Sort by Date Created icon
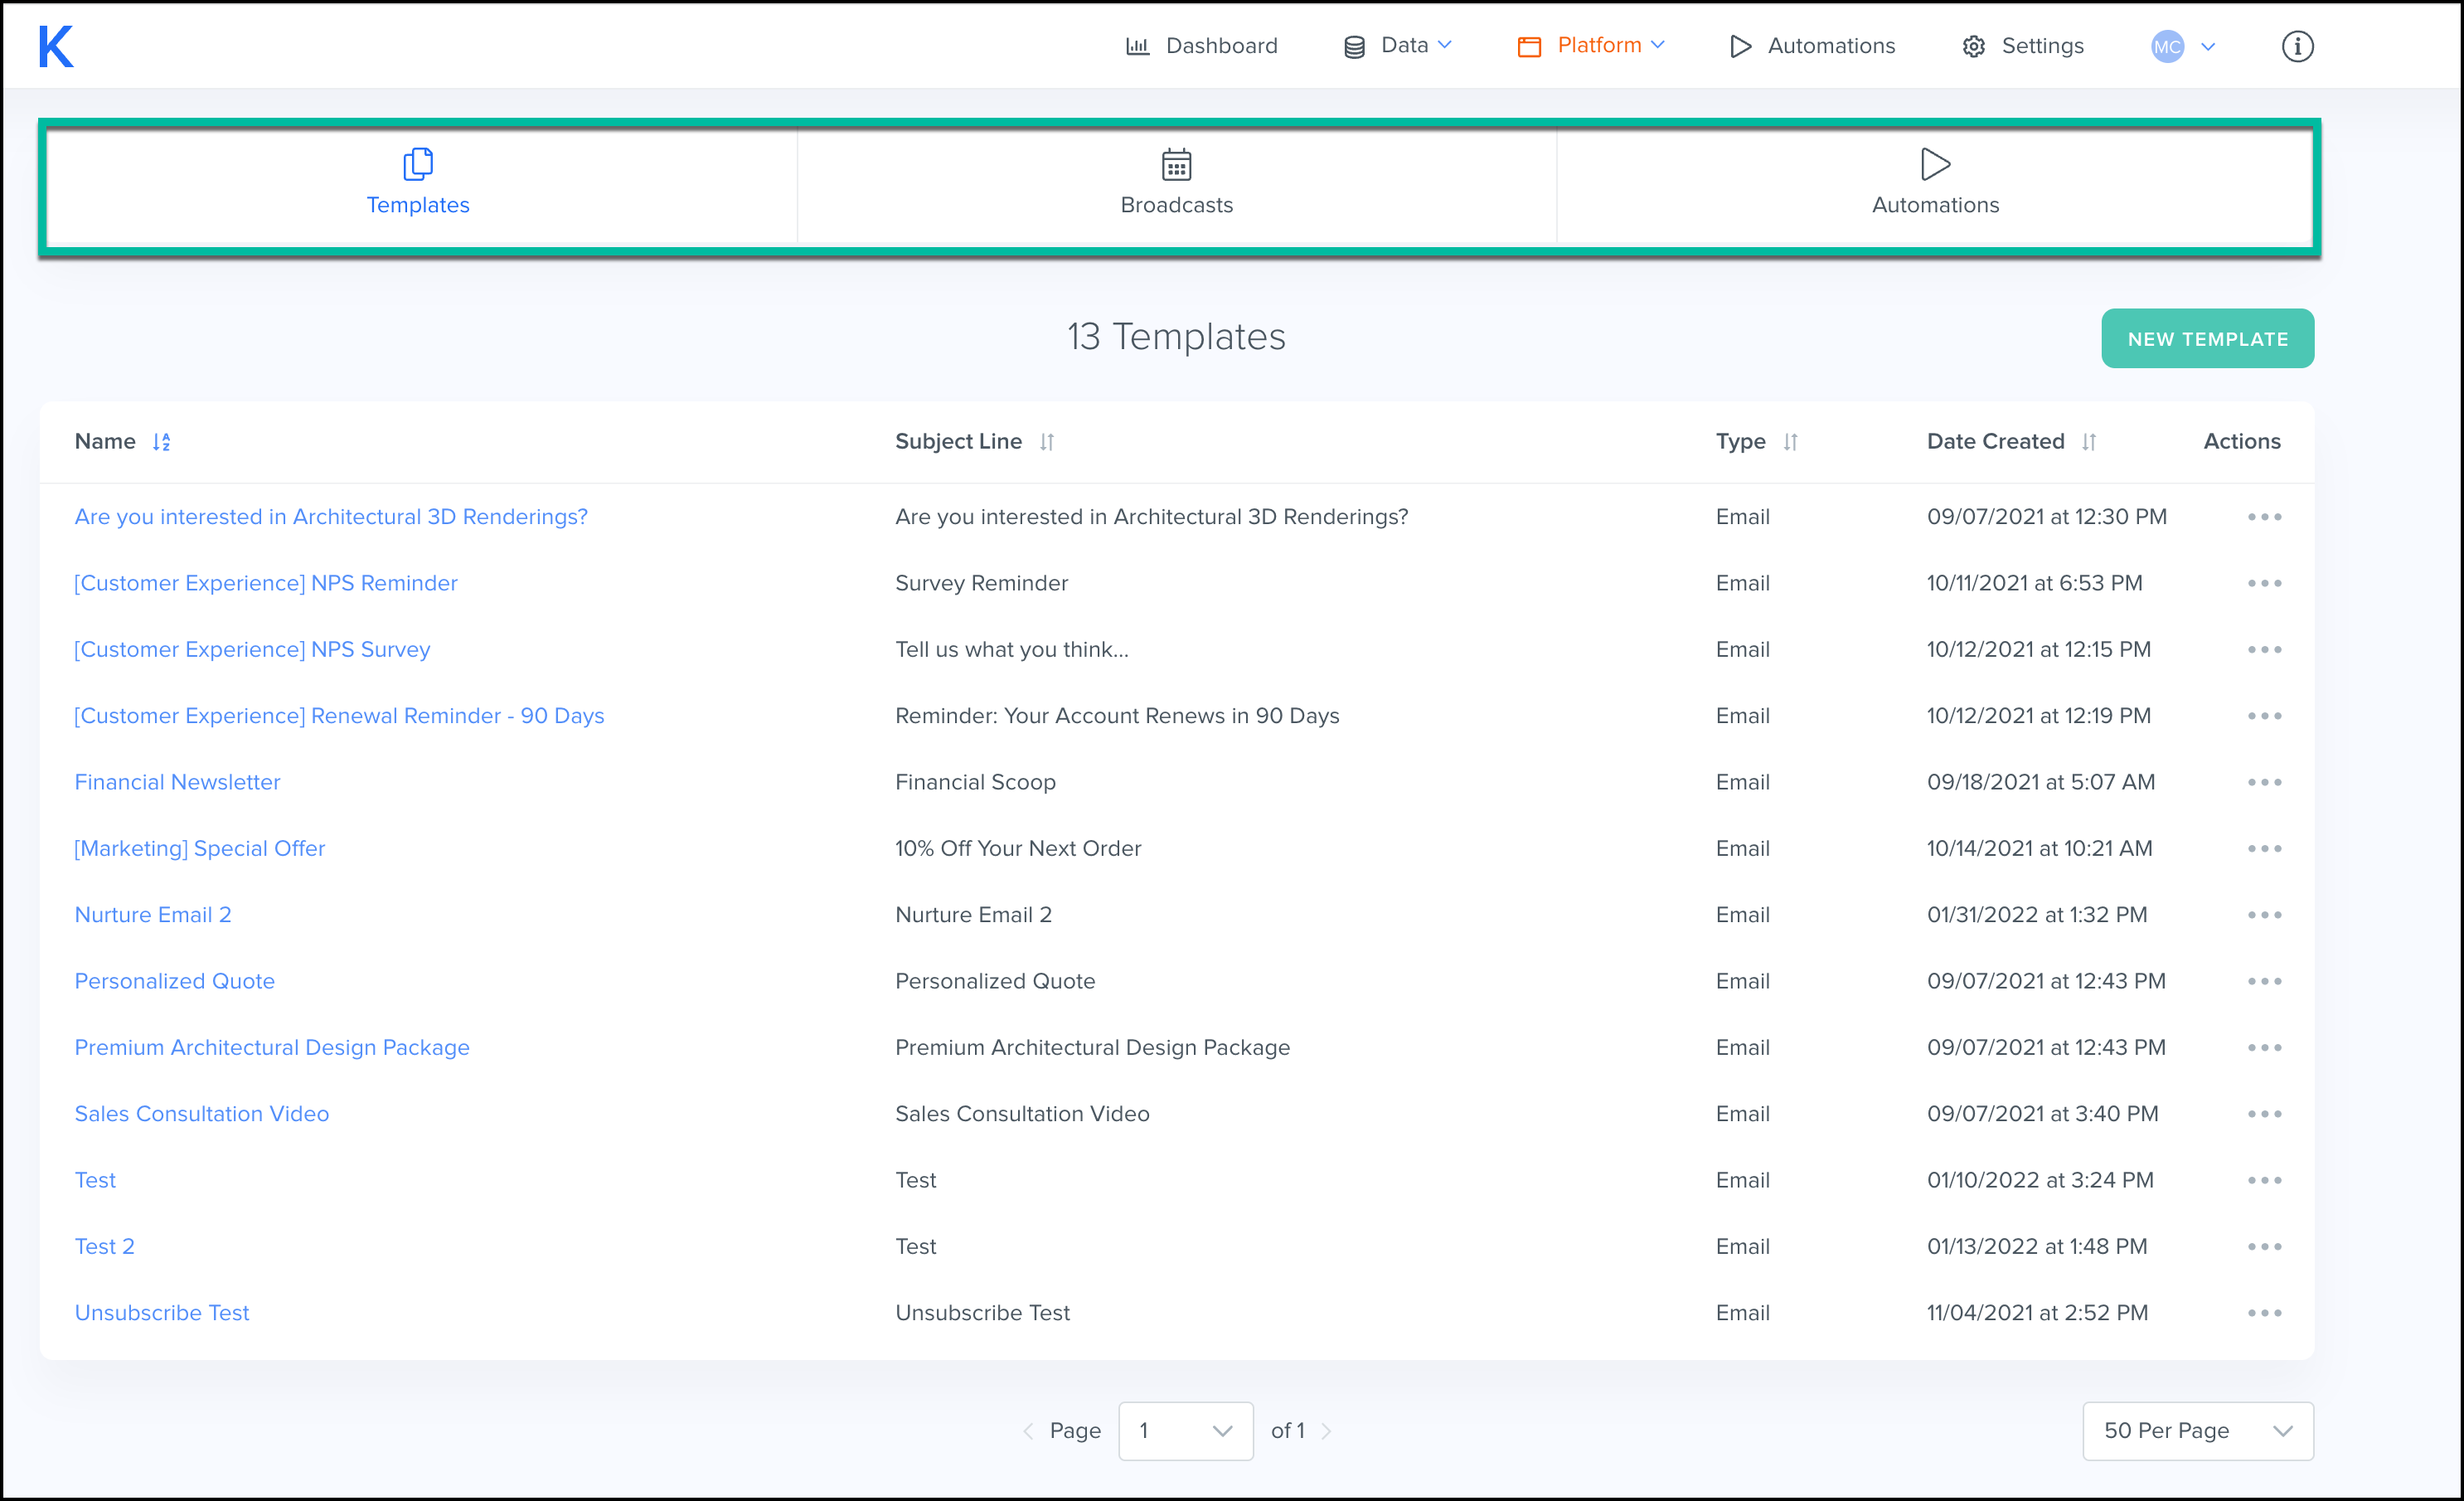The height and width of the screenshot is (1501, 2464). (2088, 442)
